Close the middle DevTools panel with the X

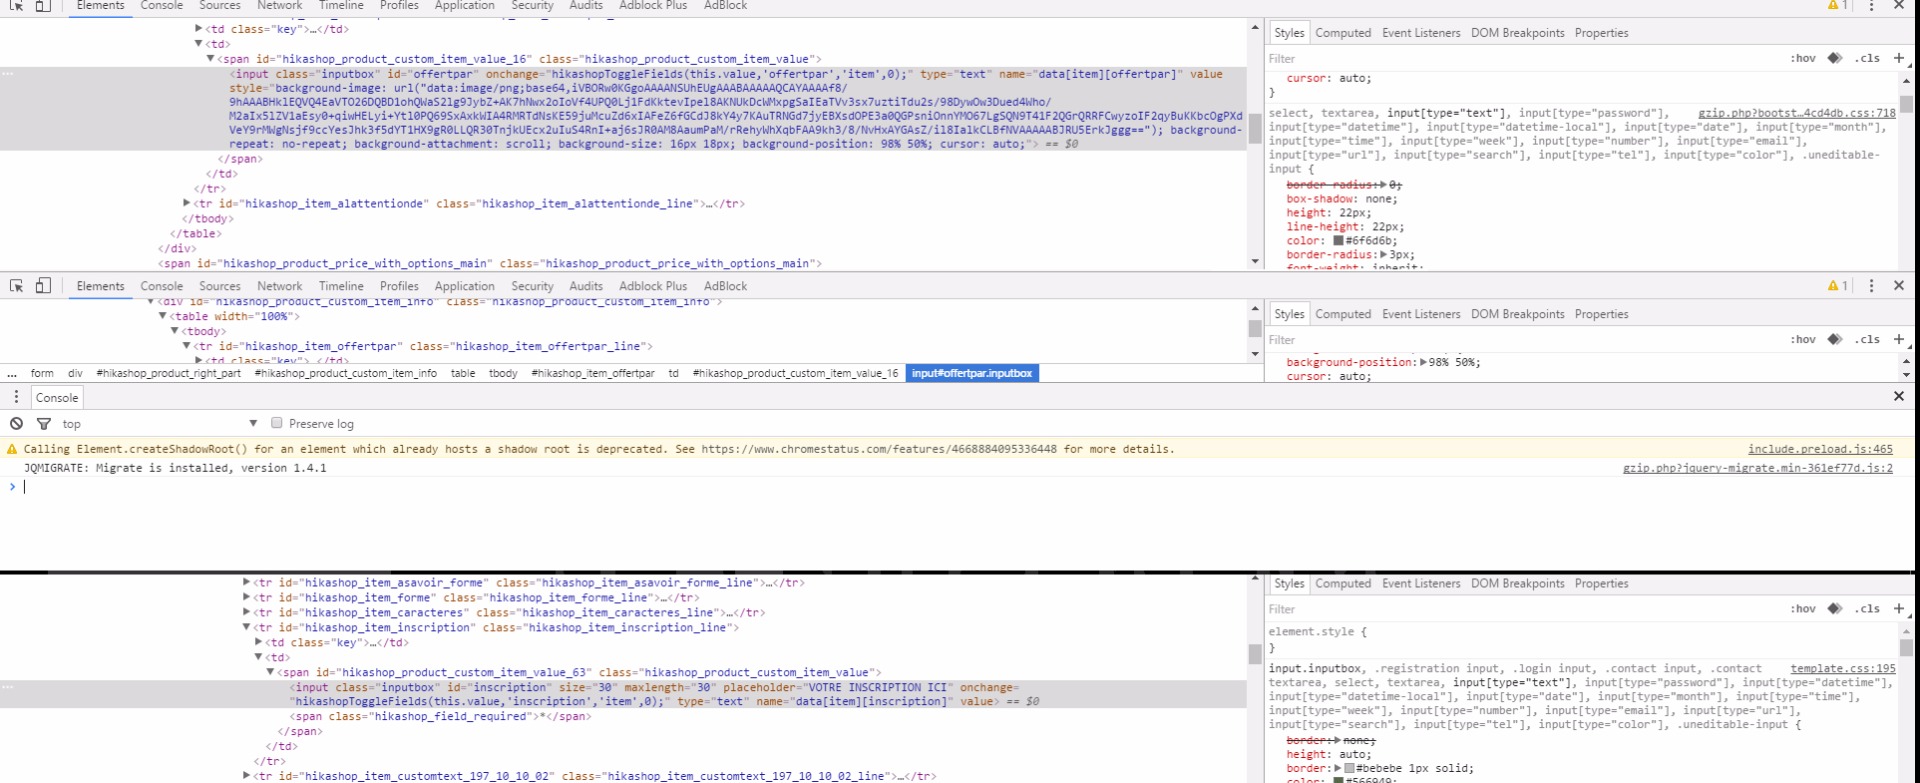pyautogui.click(x=1899, y=286)
